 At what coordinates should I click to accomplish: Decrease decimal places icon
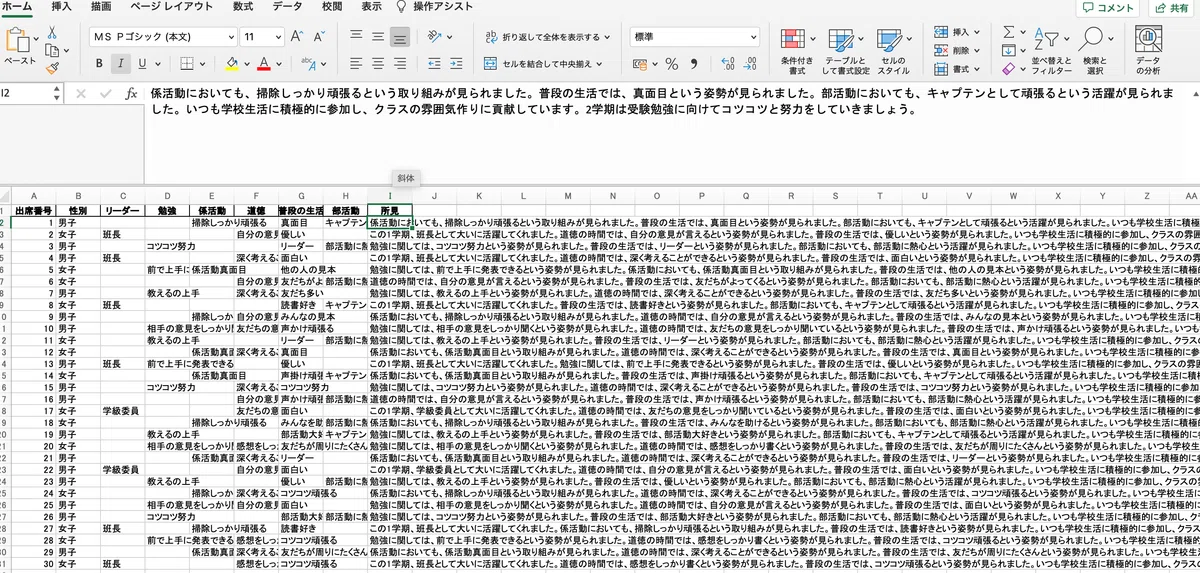point(748,64)
